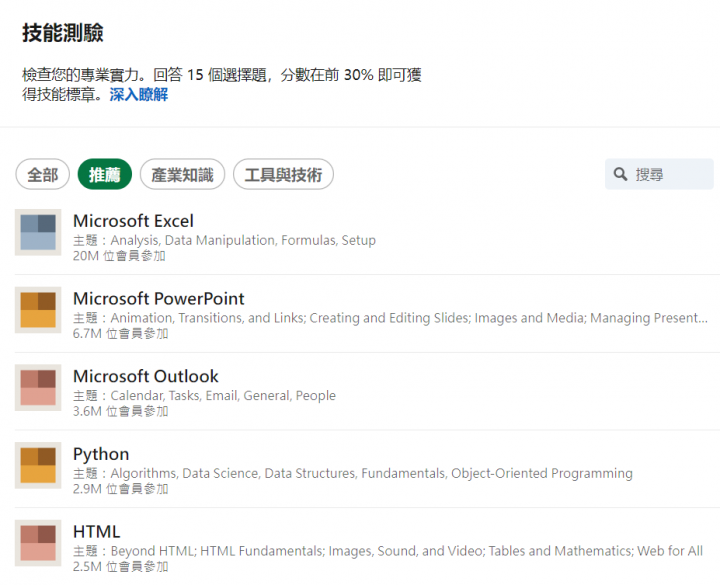Open the Microsoft Outlook skill icon

(38, 388)
